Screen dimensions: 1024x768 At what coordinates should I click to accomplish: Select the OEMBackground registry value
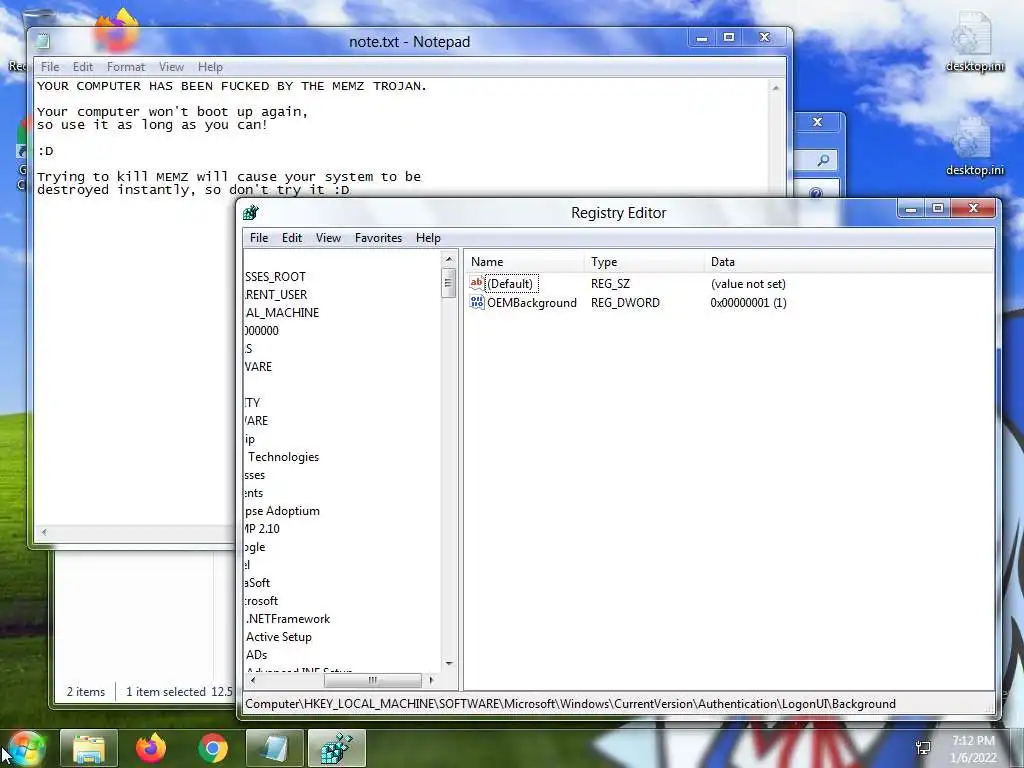[x=532, y=302]
